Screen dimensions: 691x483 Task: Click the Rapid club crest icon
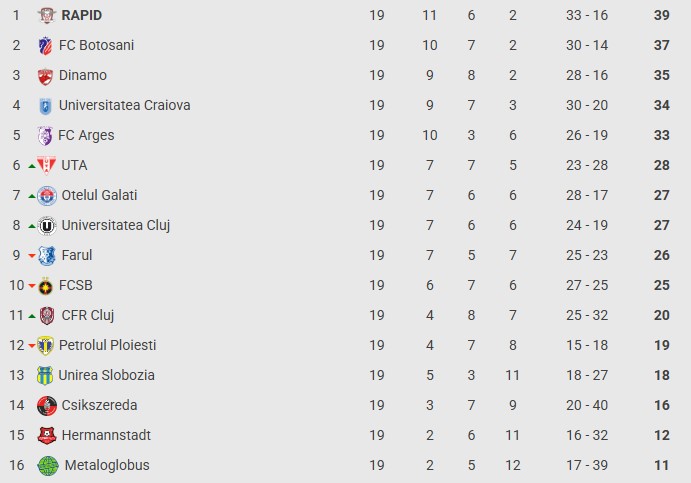pyautogui.click(x=46, y=16)
